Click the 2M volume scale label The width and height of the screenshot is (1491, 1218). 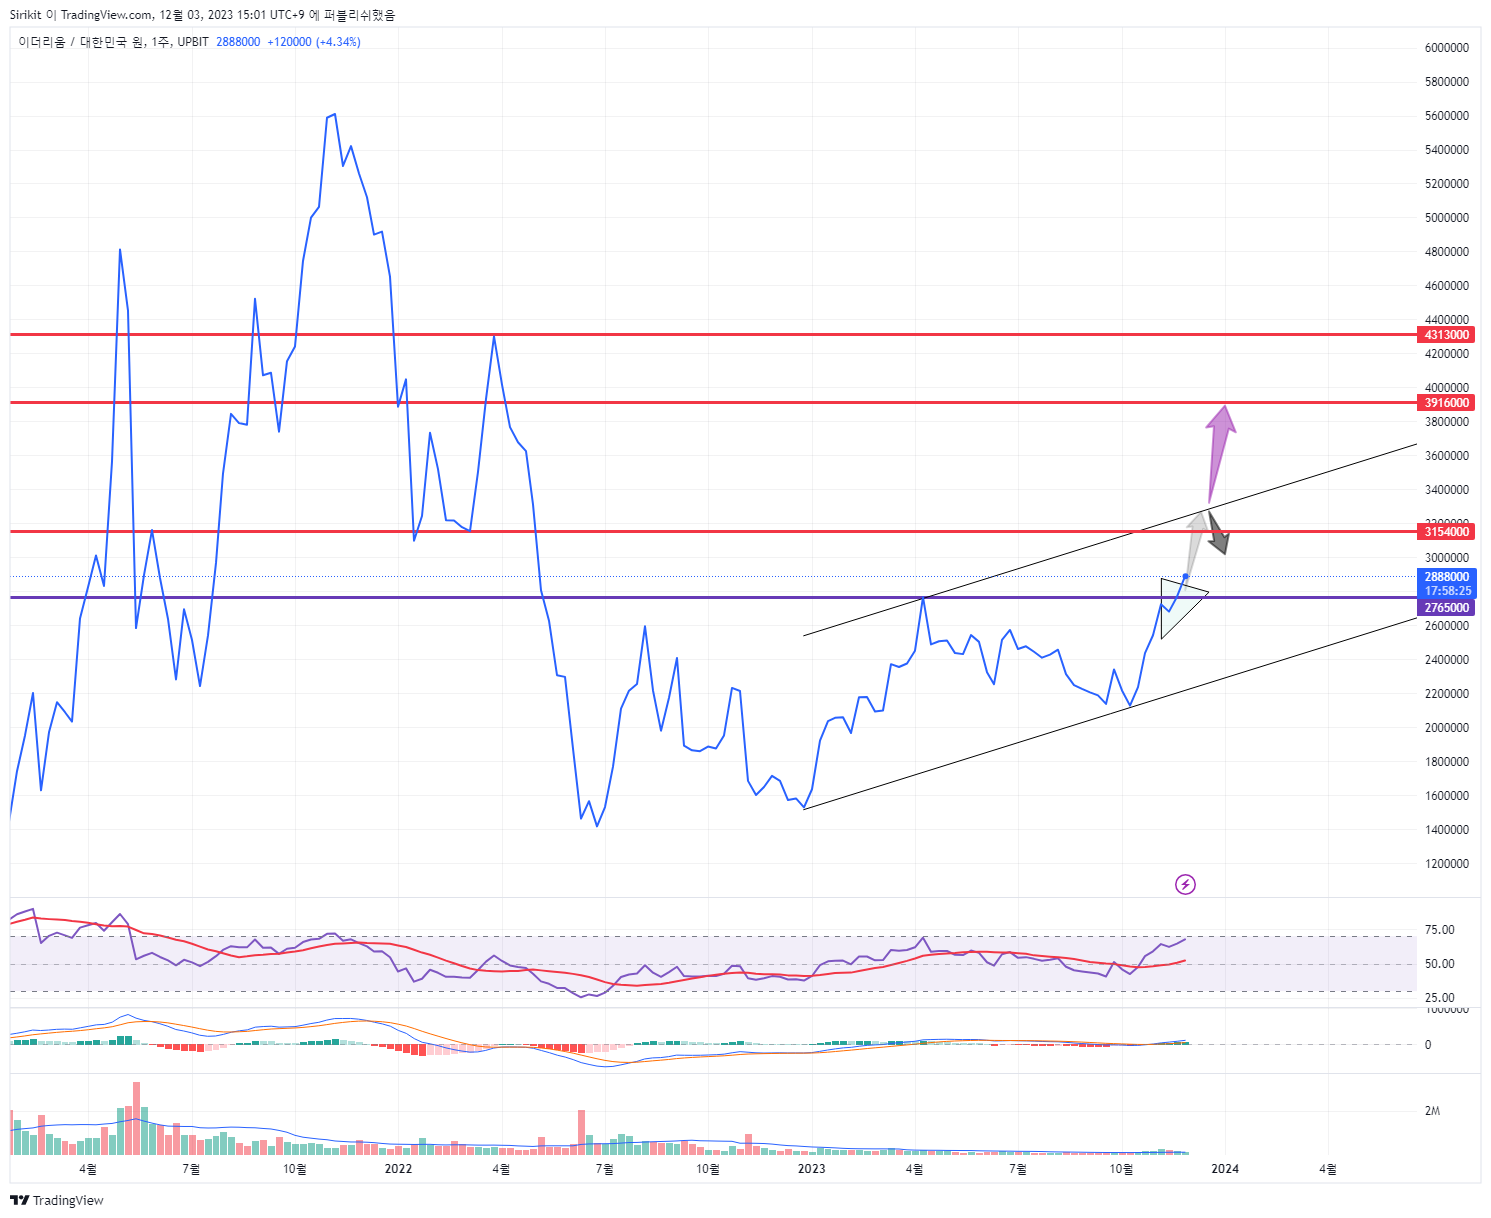coord(1432,1111)
